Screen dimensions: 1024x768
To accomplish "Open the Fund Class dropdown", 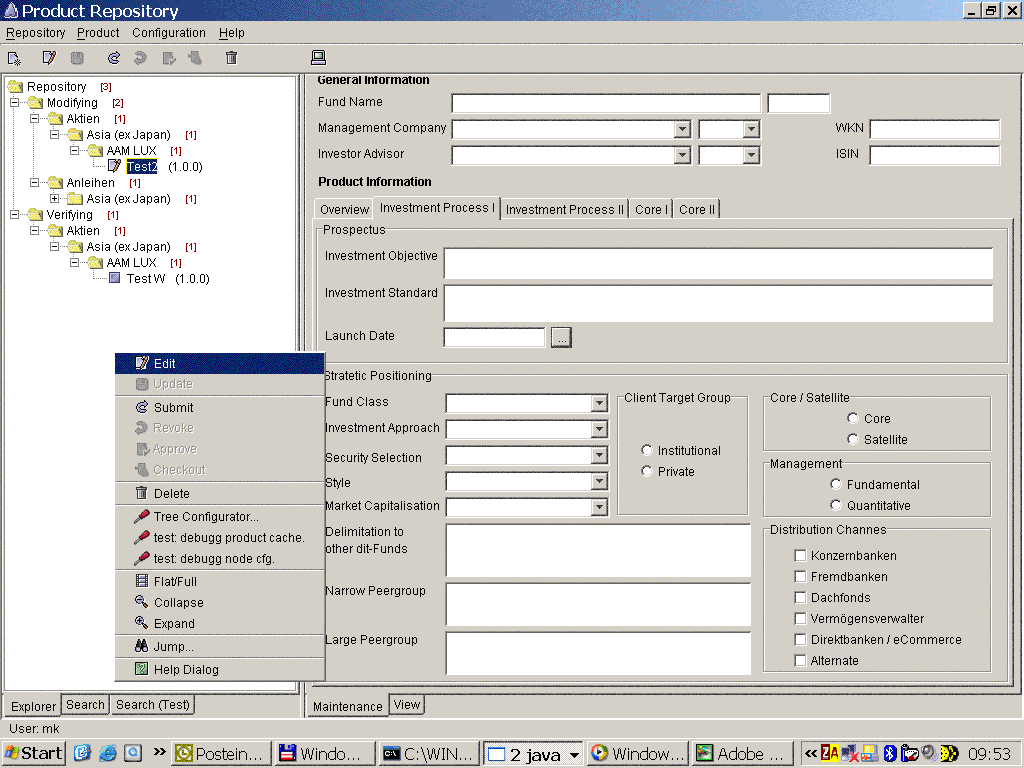I will [x=599, y=403].
